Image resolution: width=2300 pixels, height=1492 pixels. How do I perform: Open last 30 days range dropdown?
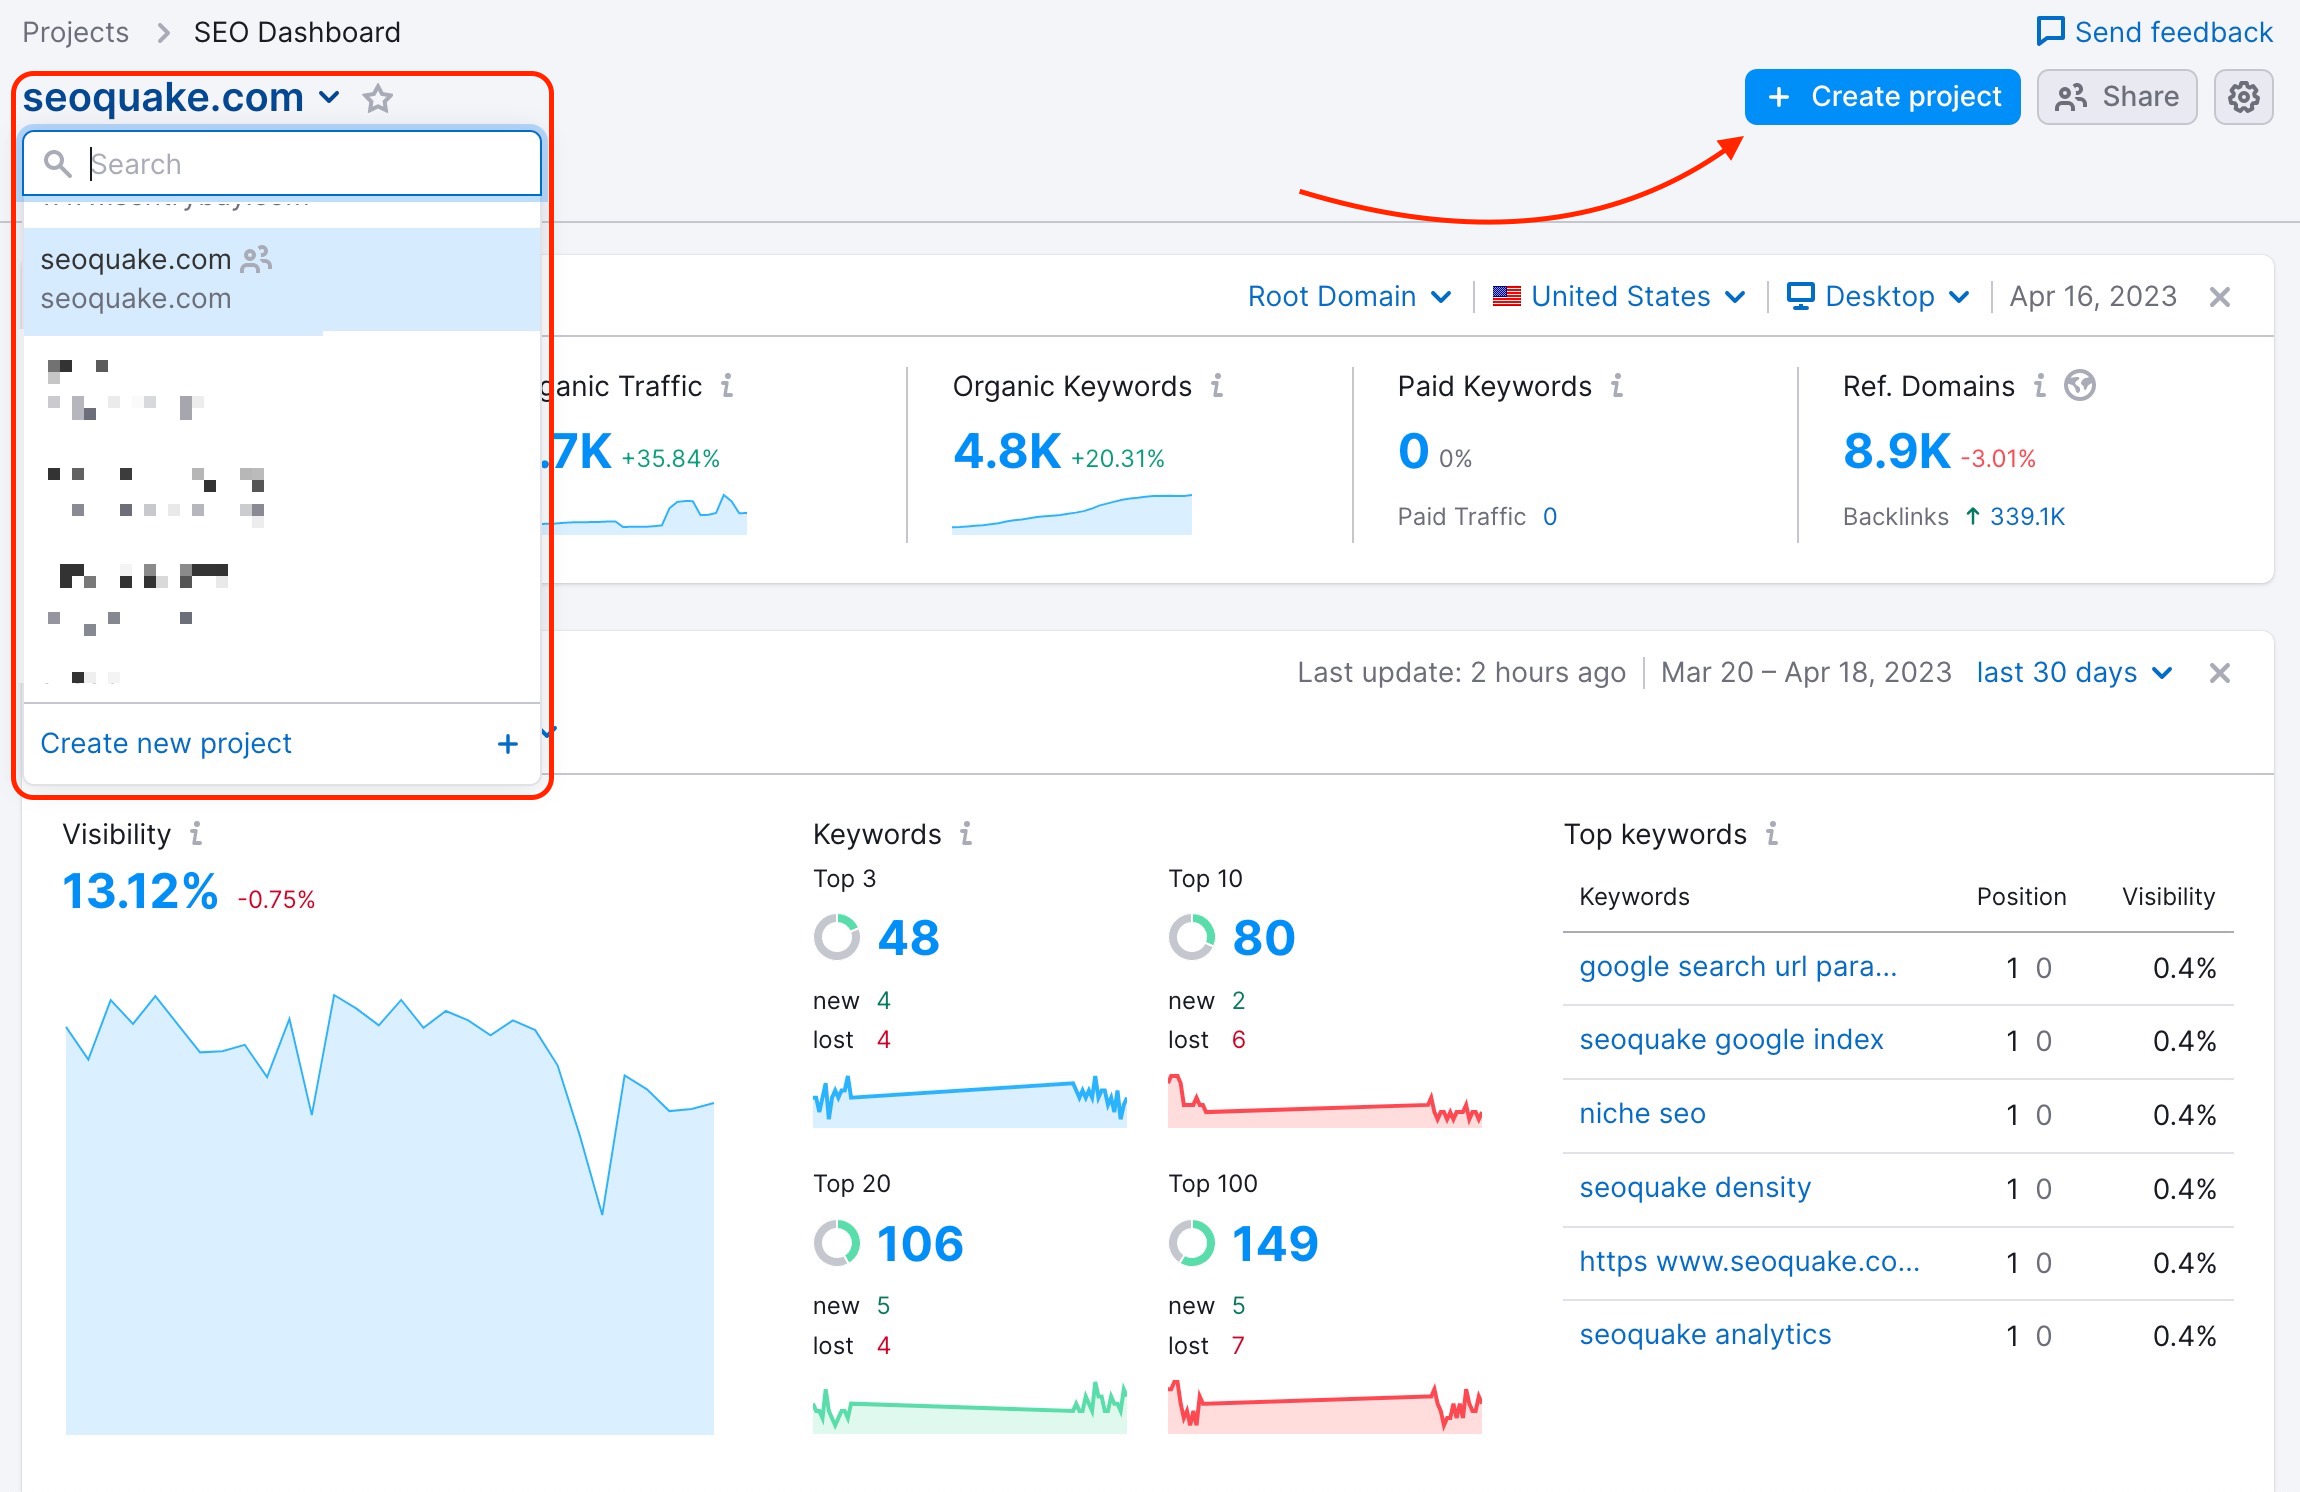(x=2074, y=672)
